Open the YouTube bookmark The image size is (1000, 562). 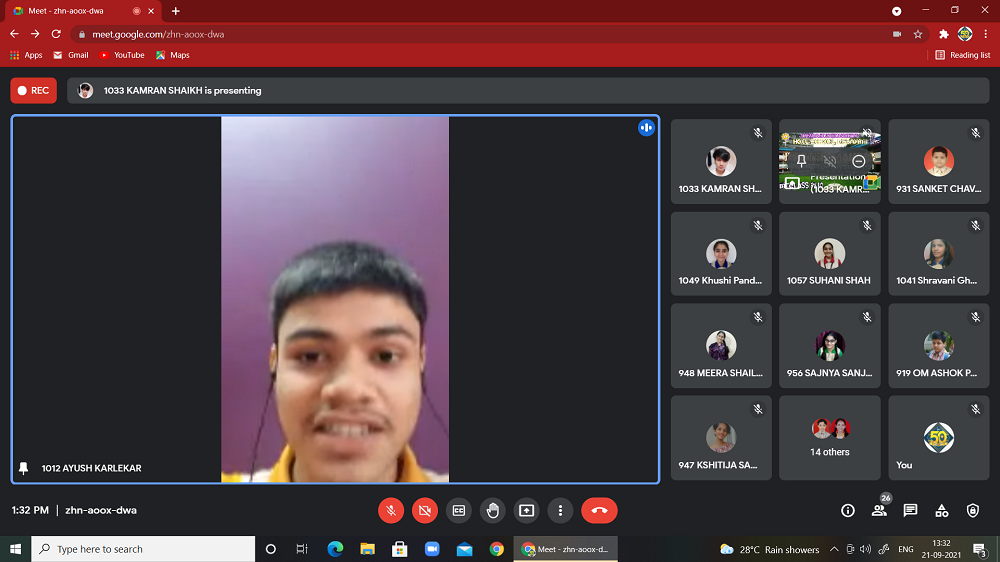click(121, 55)
